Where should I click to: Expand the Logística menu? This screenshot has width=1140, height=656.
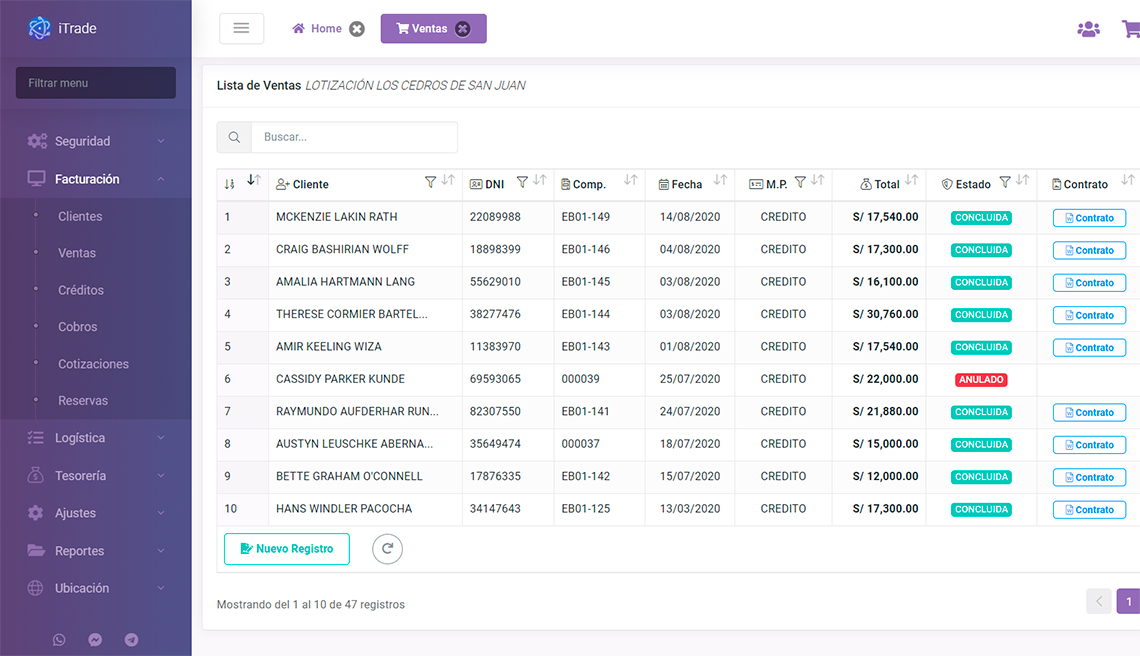[95, 438]
